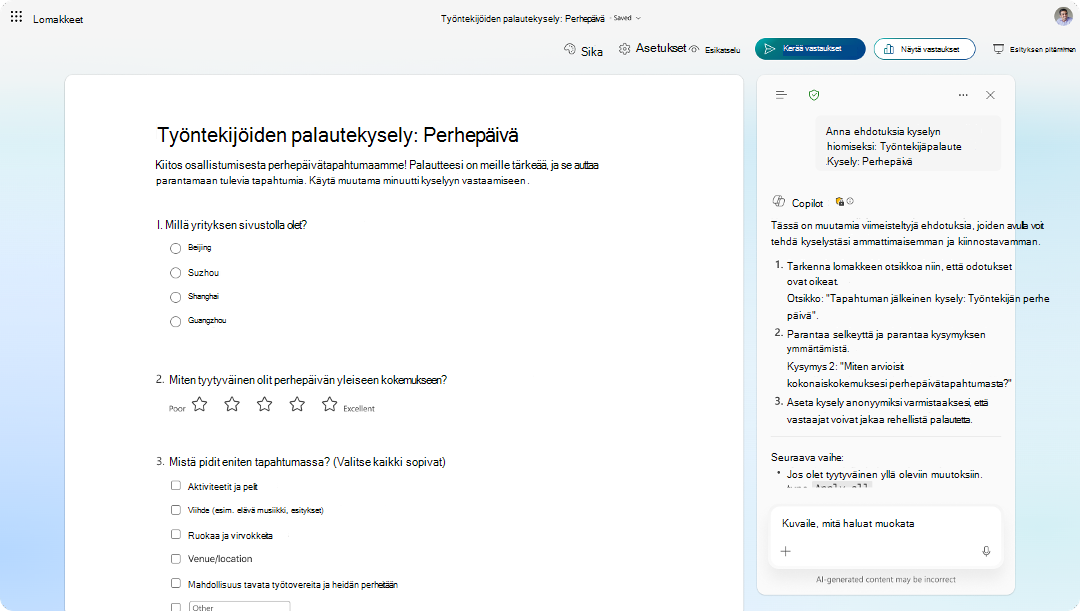The image size is (1080, 612).
Task: Select the Guangzhou radio option
Action: click(x=176, y=321)
